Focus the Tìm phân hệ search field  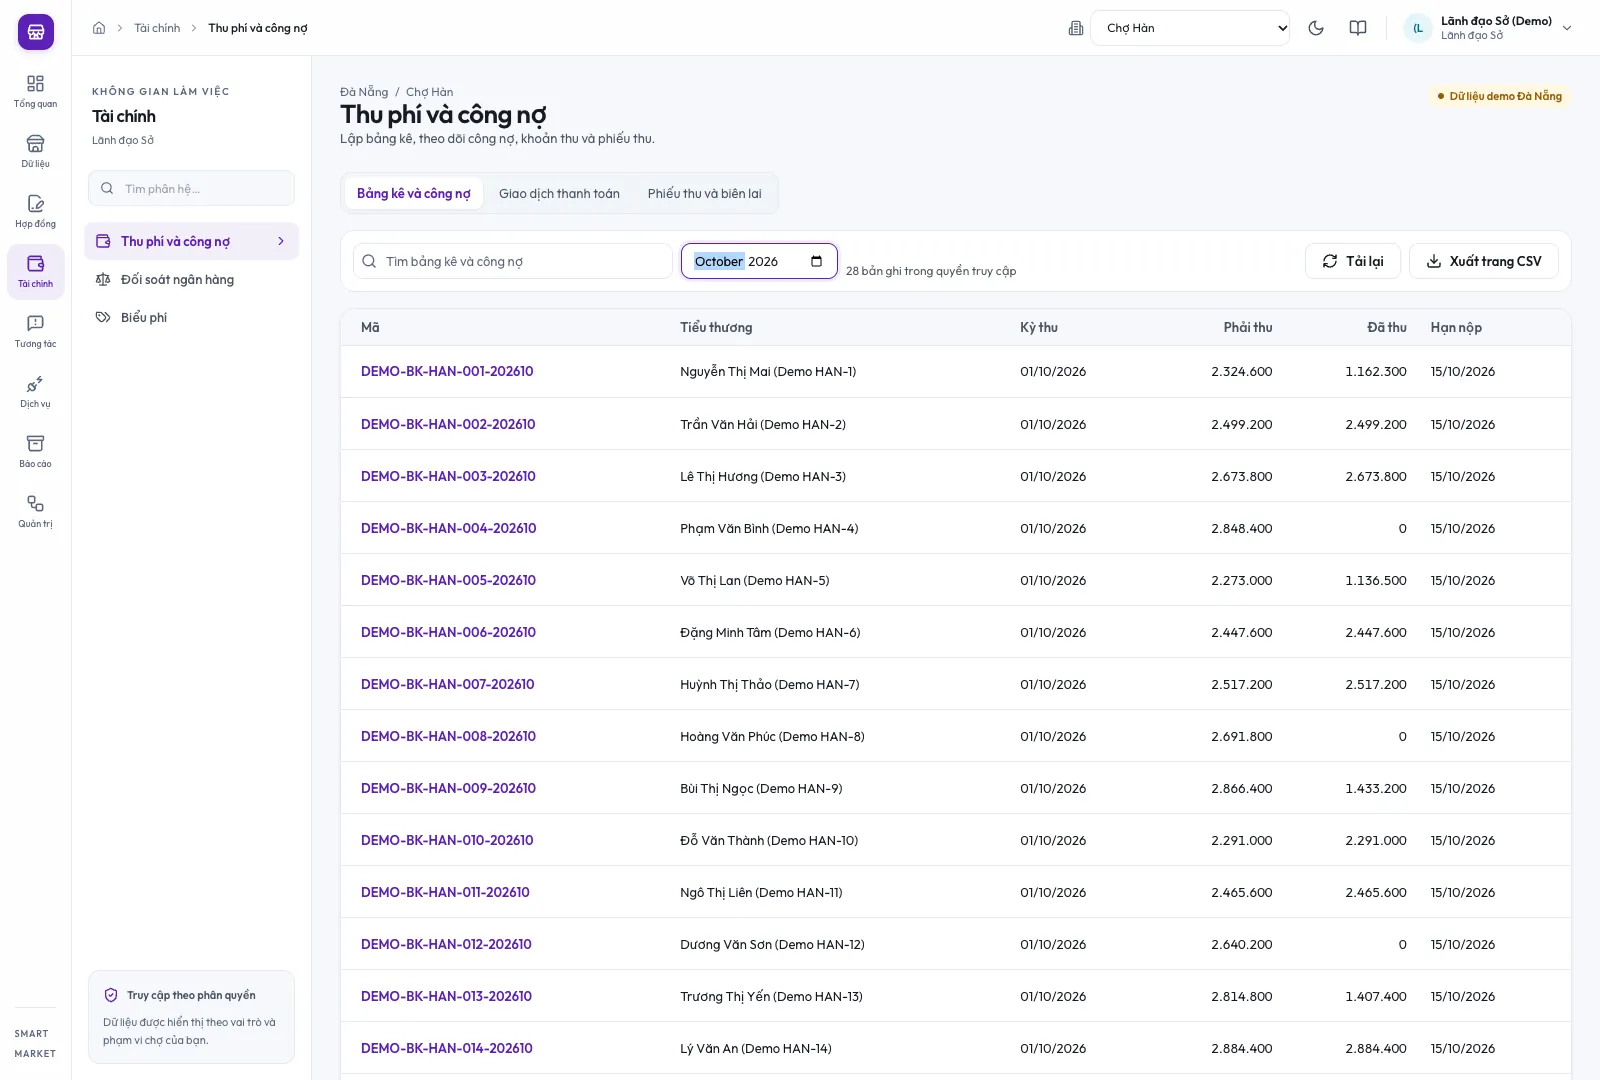click(192, 188)
